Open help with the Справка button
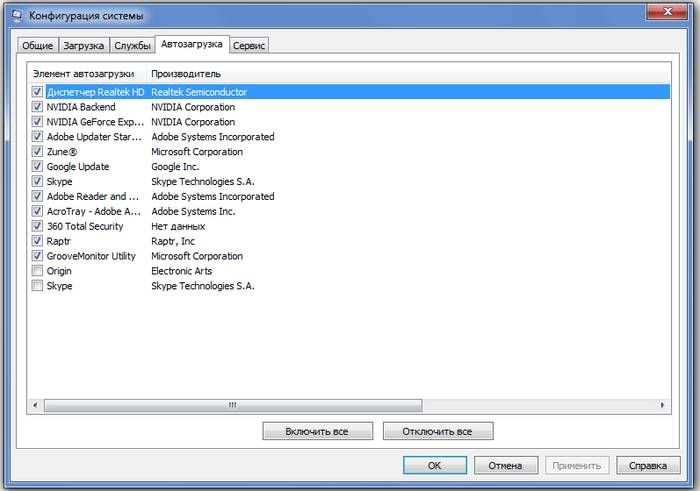The height and width of the screenshot is (491, 700). point(648,466)
